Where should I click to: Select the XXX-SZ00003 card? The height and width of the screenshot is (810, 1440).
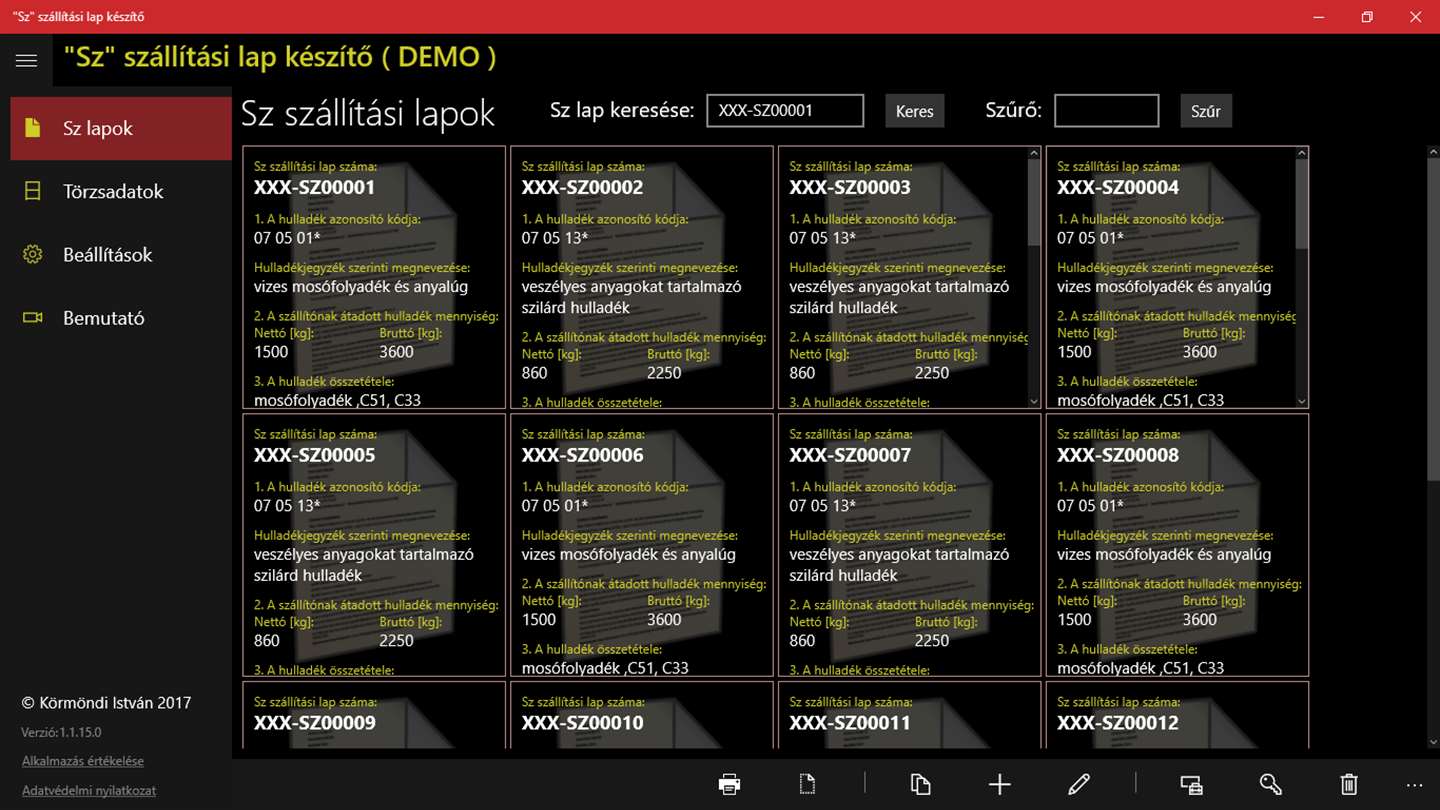click(x=910, y=277)
